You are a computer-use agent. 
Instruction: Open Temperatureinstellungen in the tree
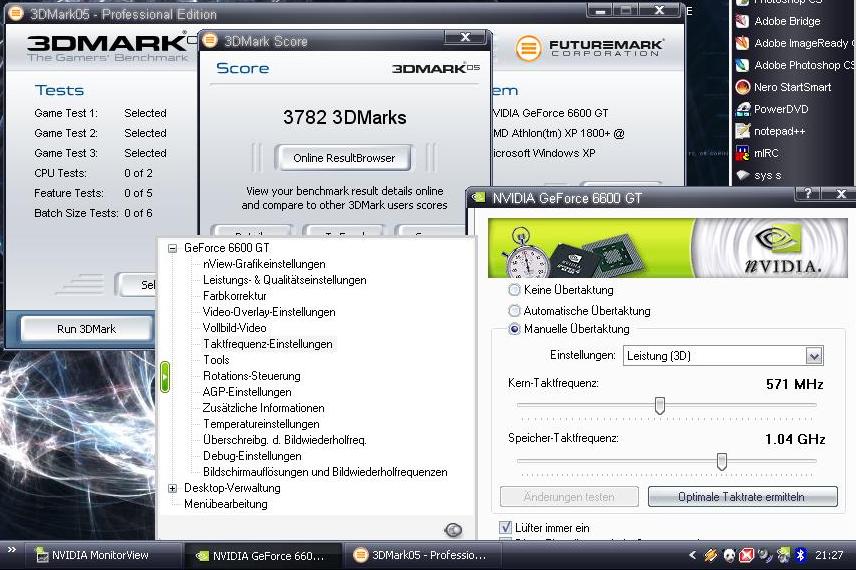[x=261, y=424]
